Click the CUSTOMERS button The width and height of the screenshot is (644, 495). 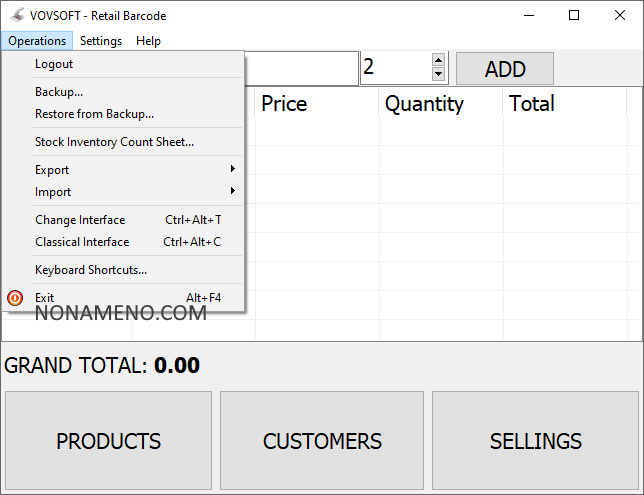[x=322, y=441]
